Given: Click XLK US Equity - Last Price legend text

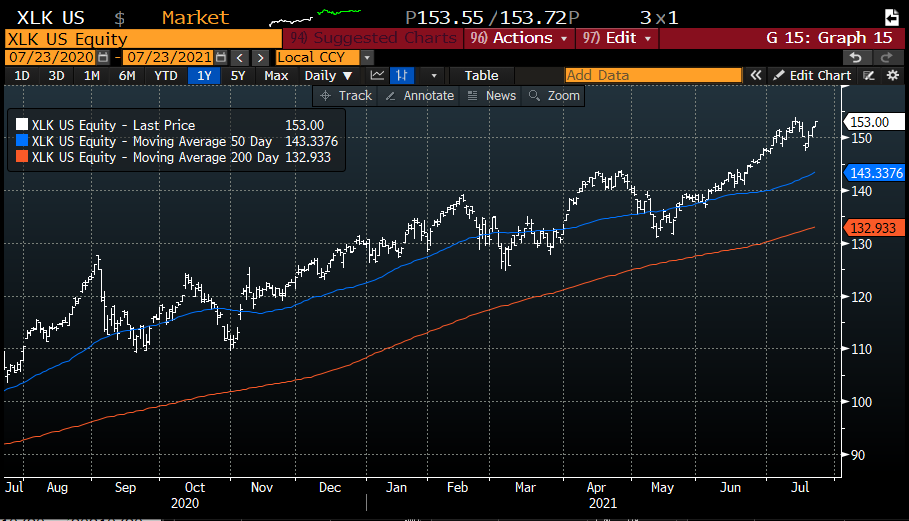Looking at the screenshot, I should [114, 125].
